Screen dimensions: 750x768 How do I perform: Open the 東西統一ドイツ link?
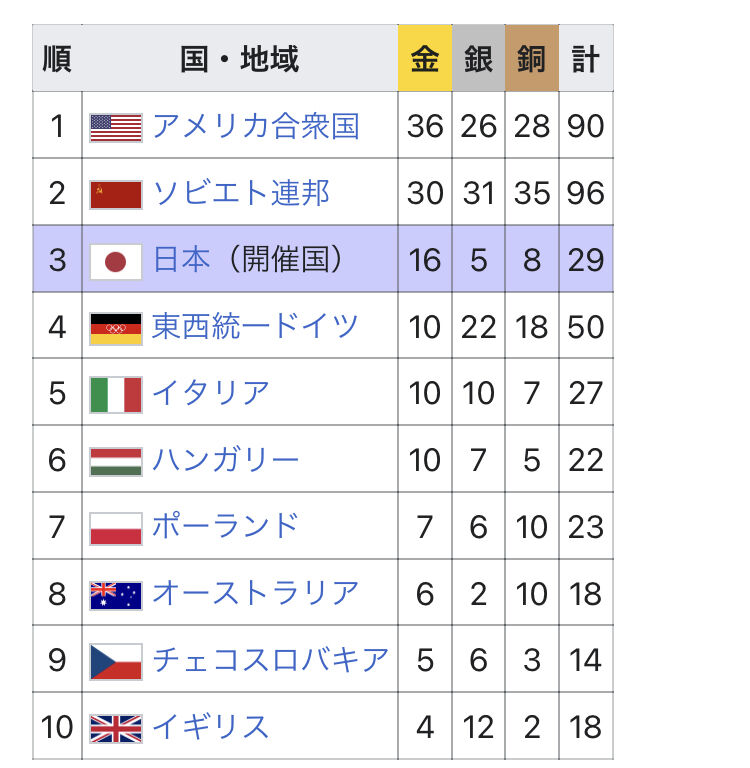point(255,327)
